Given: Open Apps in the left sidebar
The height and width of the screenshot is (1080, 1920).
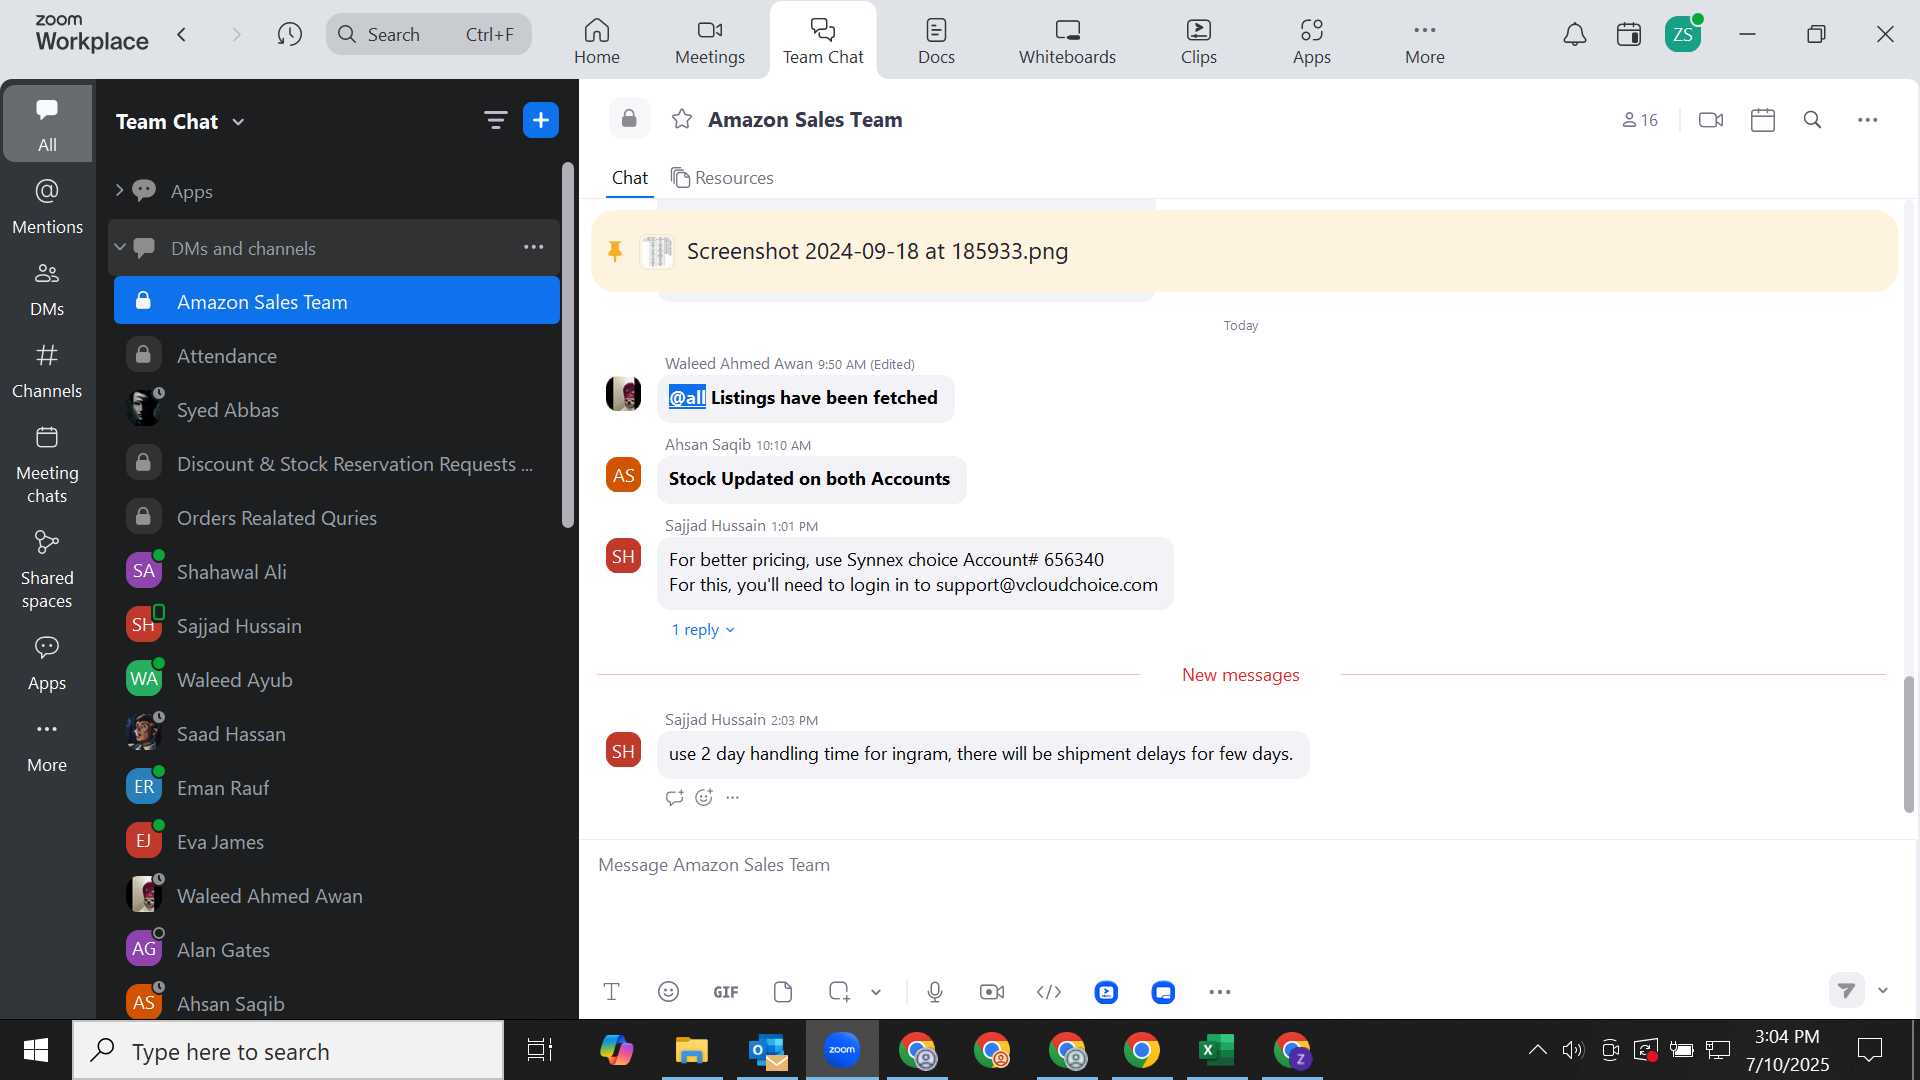Looking at the screenshot, I should coord(47,664).
